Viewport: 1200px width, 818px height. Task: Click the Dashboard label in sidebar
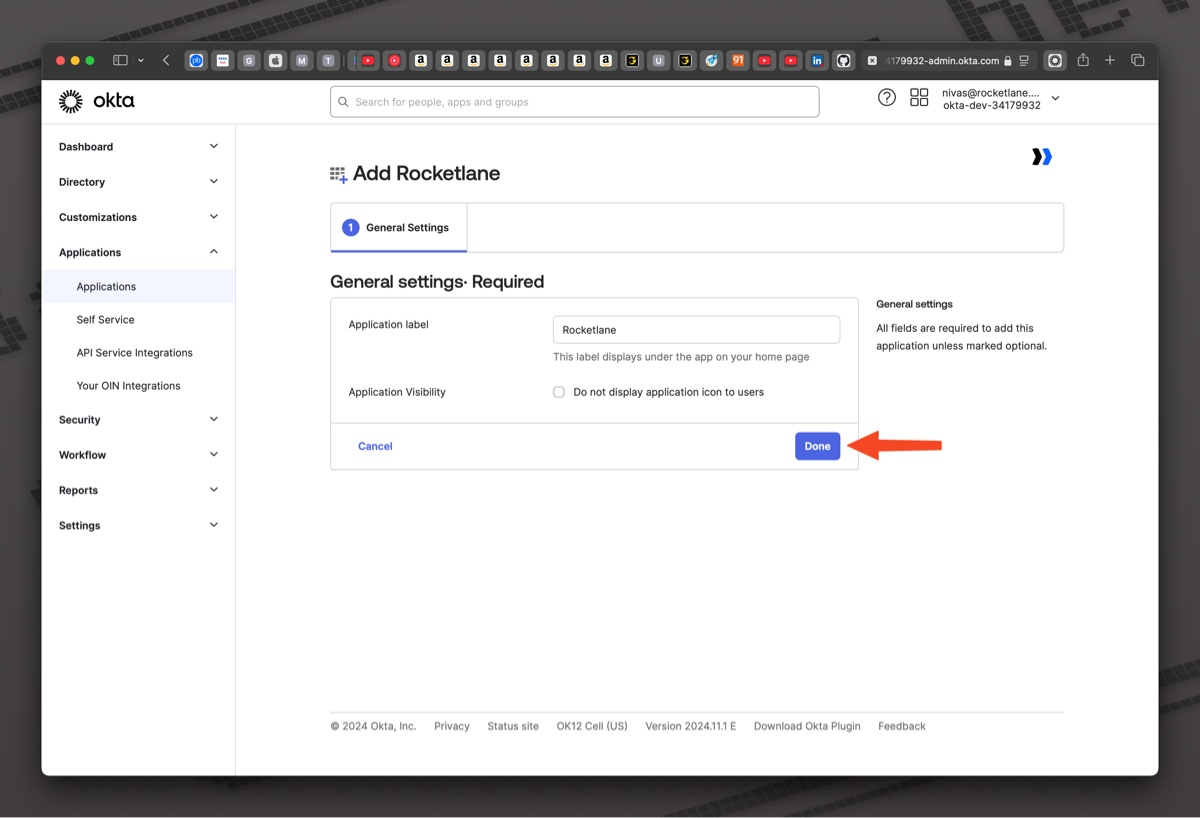point(86,147)
